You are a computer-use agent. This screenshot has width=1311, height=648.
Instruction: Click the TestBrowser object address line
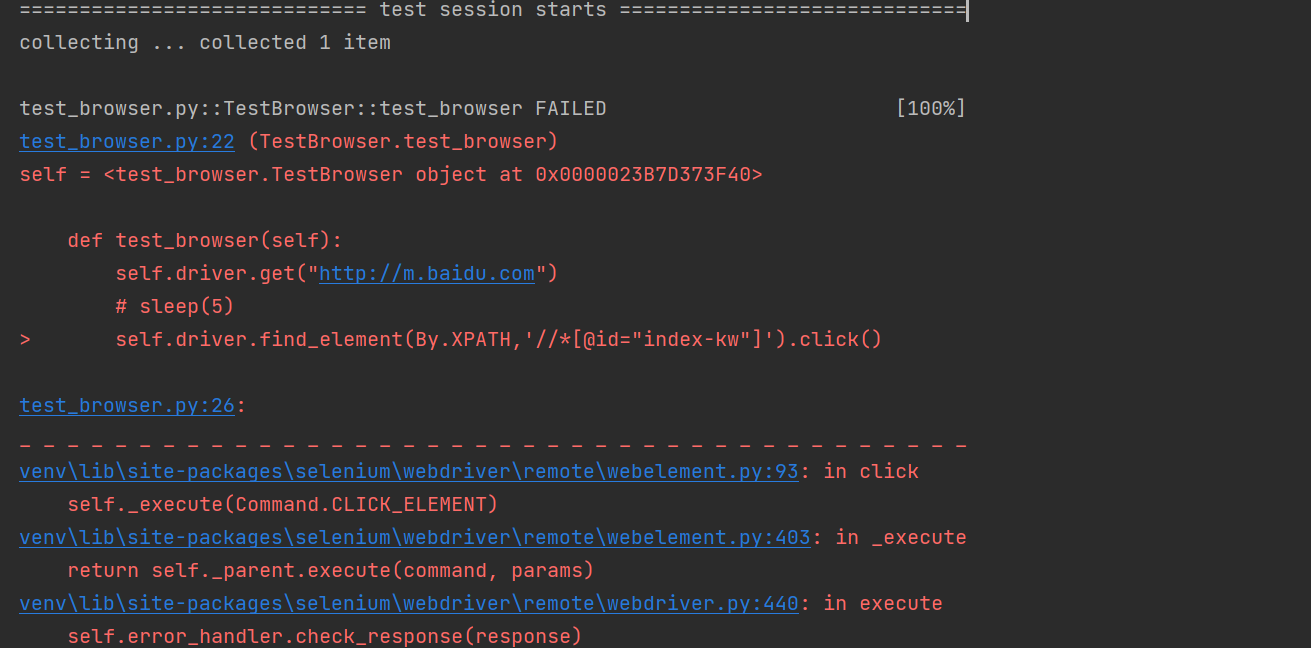tap(391, 174)
